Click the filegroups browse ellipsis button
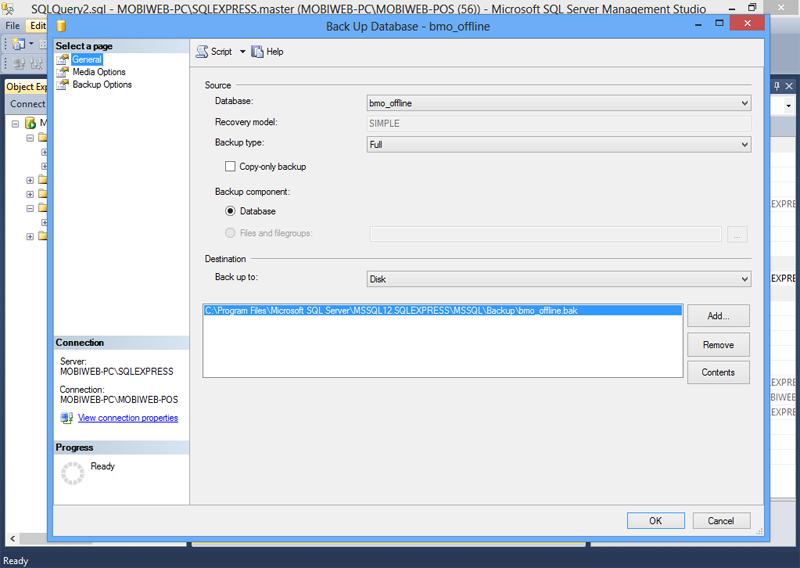 coord(737,235)
